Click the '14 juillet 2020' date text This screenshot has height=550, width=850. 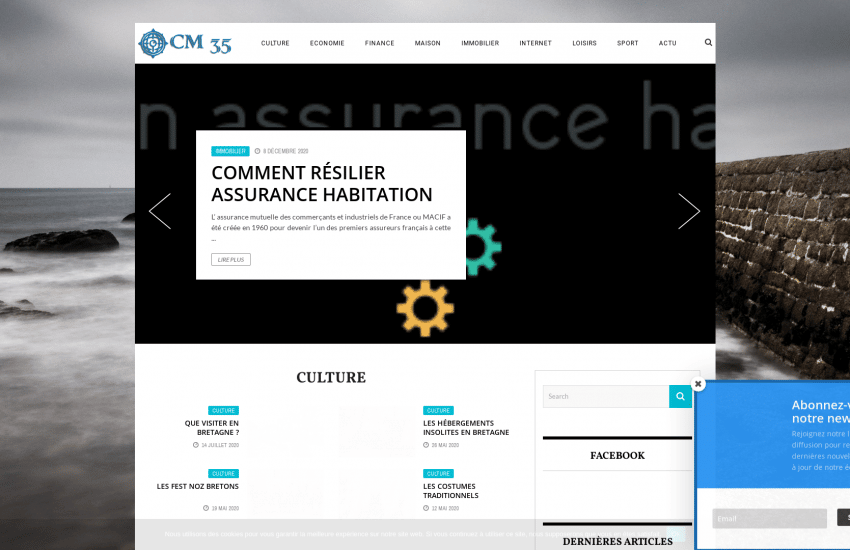coord(220,445)
